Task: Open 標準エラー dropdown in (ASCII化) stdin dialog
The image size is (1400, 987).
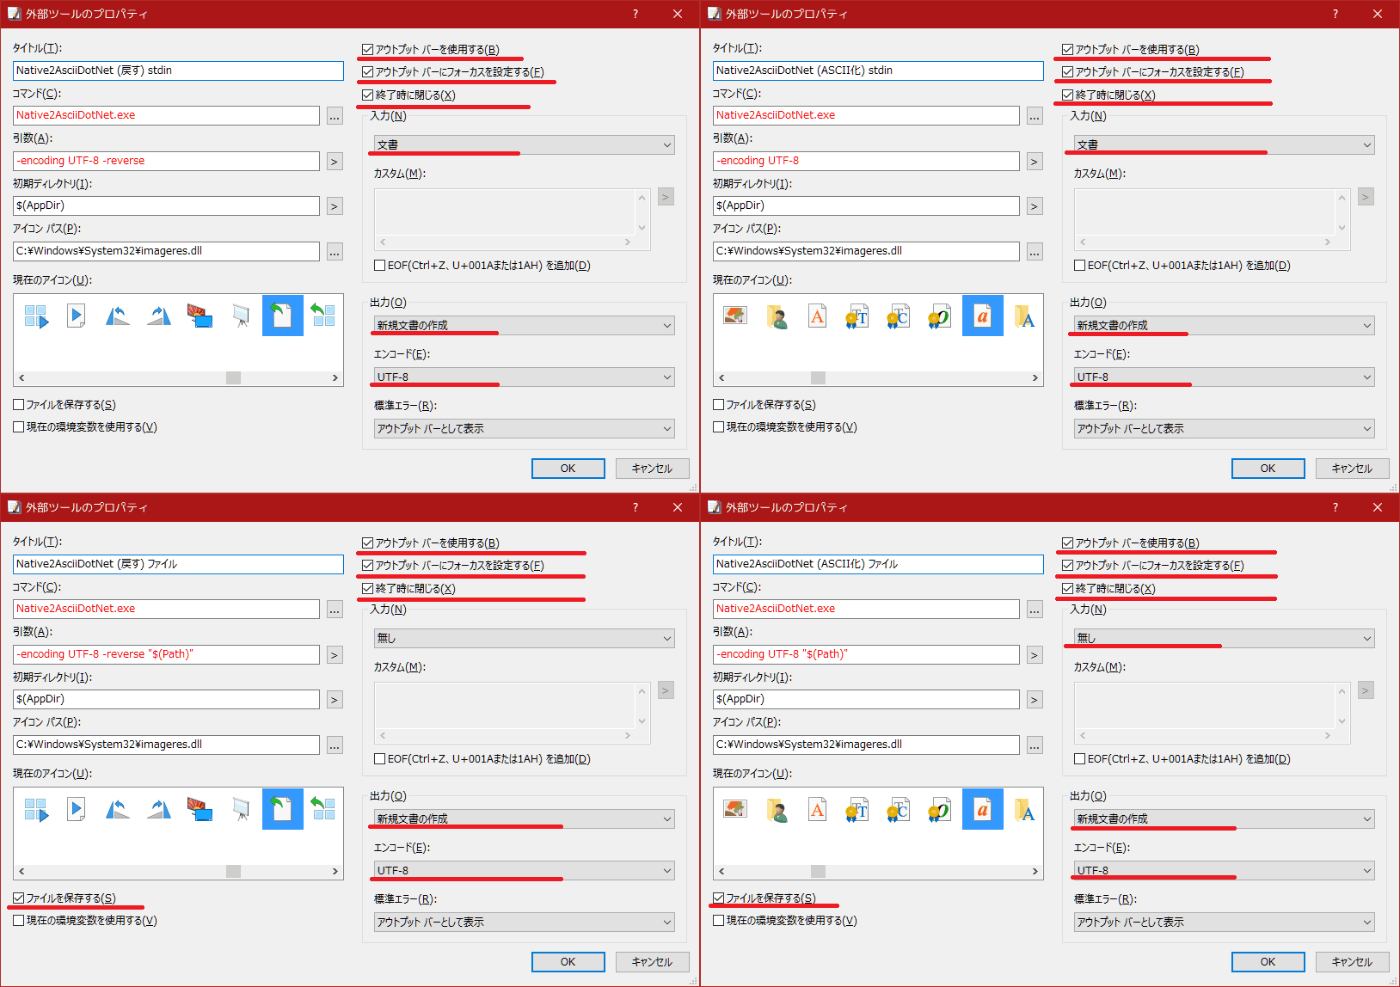Action: tap(1224, 429)
